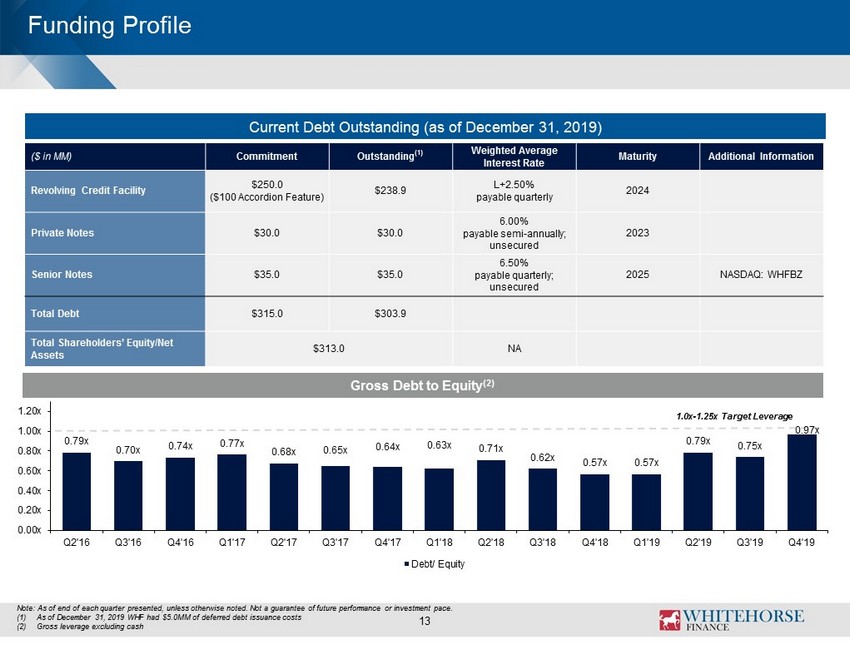This screenshot has width=850, height=650.
Task: Click the 'Gross Debt to Equity(2)' banner
Action: coord(423,385)
